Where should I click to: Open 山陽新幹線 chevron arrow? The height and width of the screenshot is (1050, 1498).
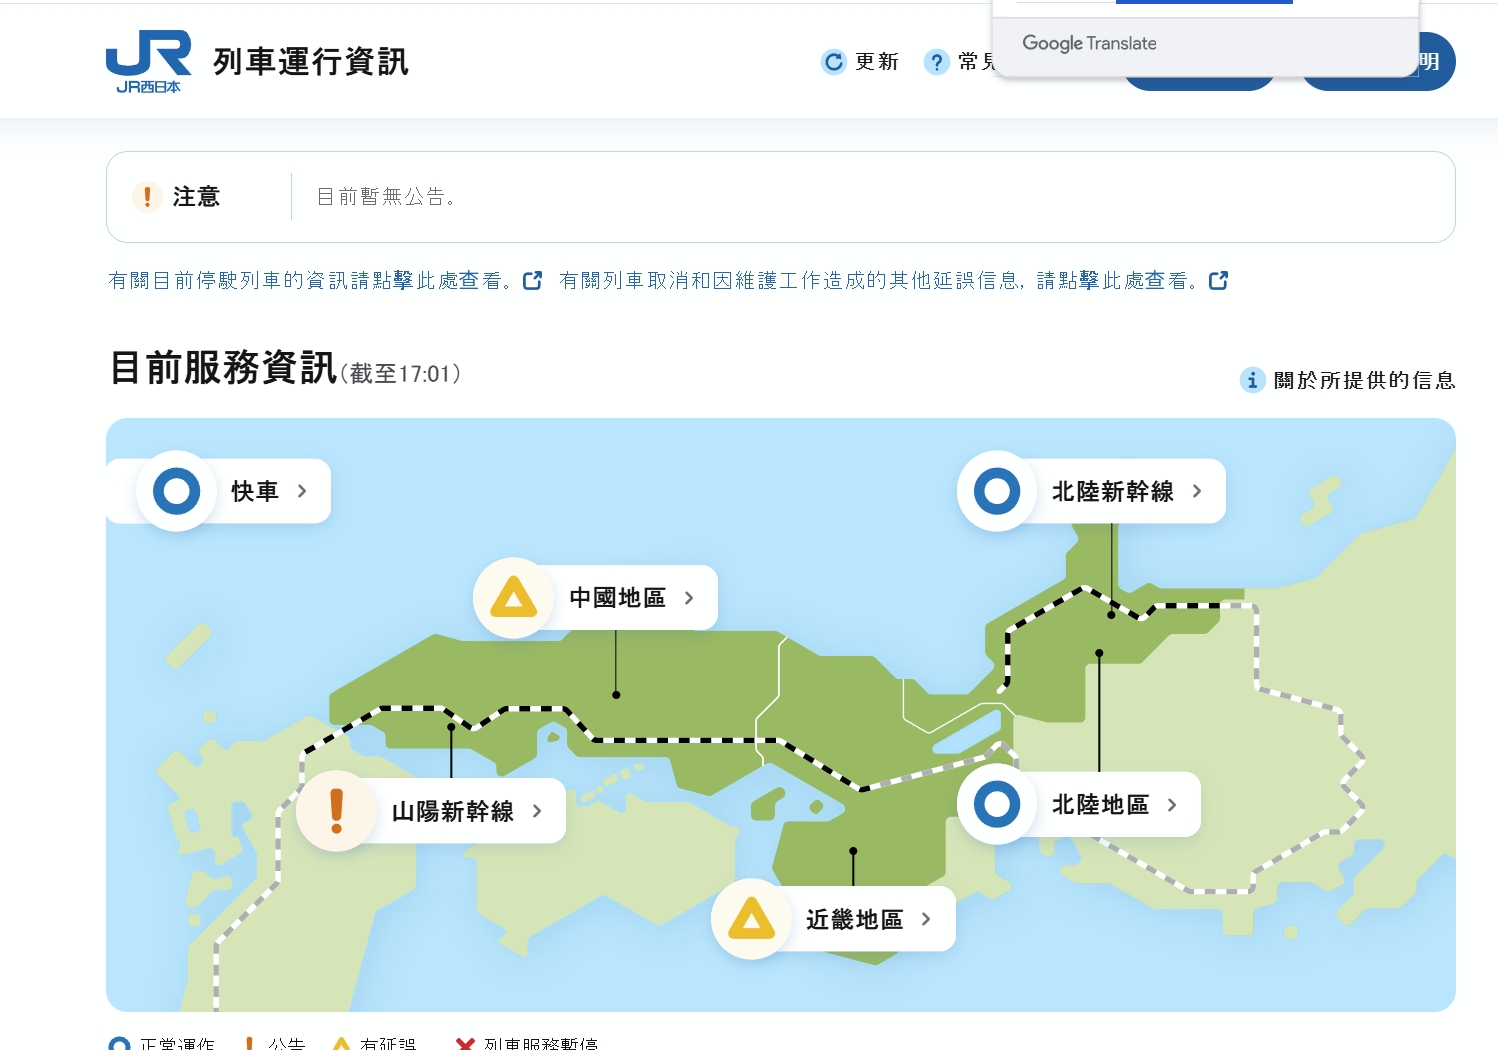pyautogui.click(x=537, y=811)
